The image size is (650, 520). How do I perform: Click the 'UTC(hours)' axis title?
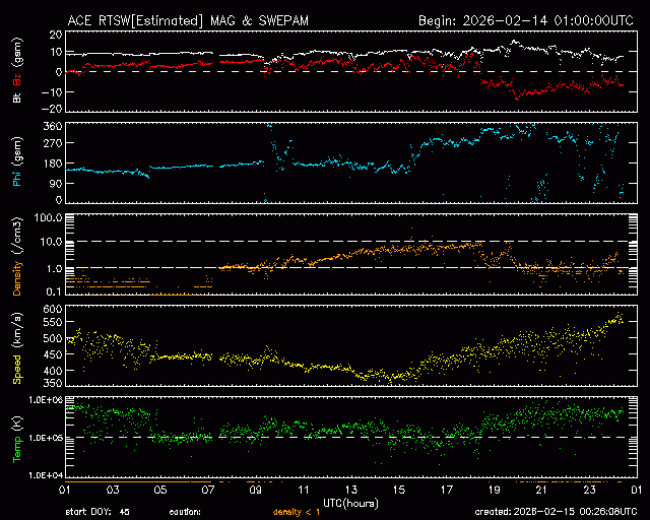[351, 504]
